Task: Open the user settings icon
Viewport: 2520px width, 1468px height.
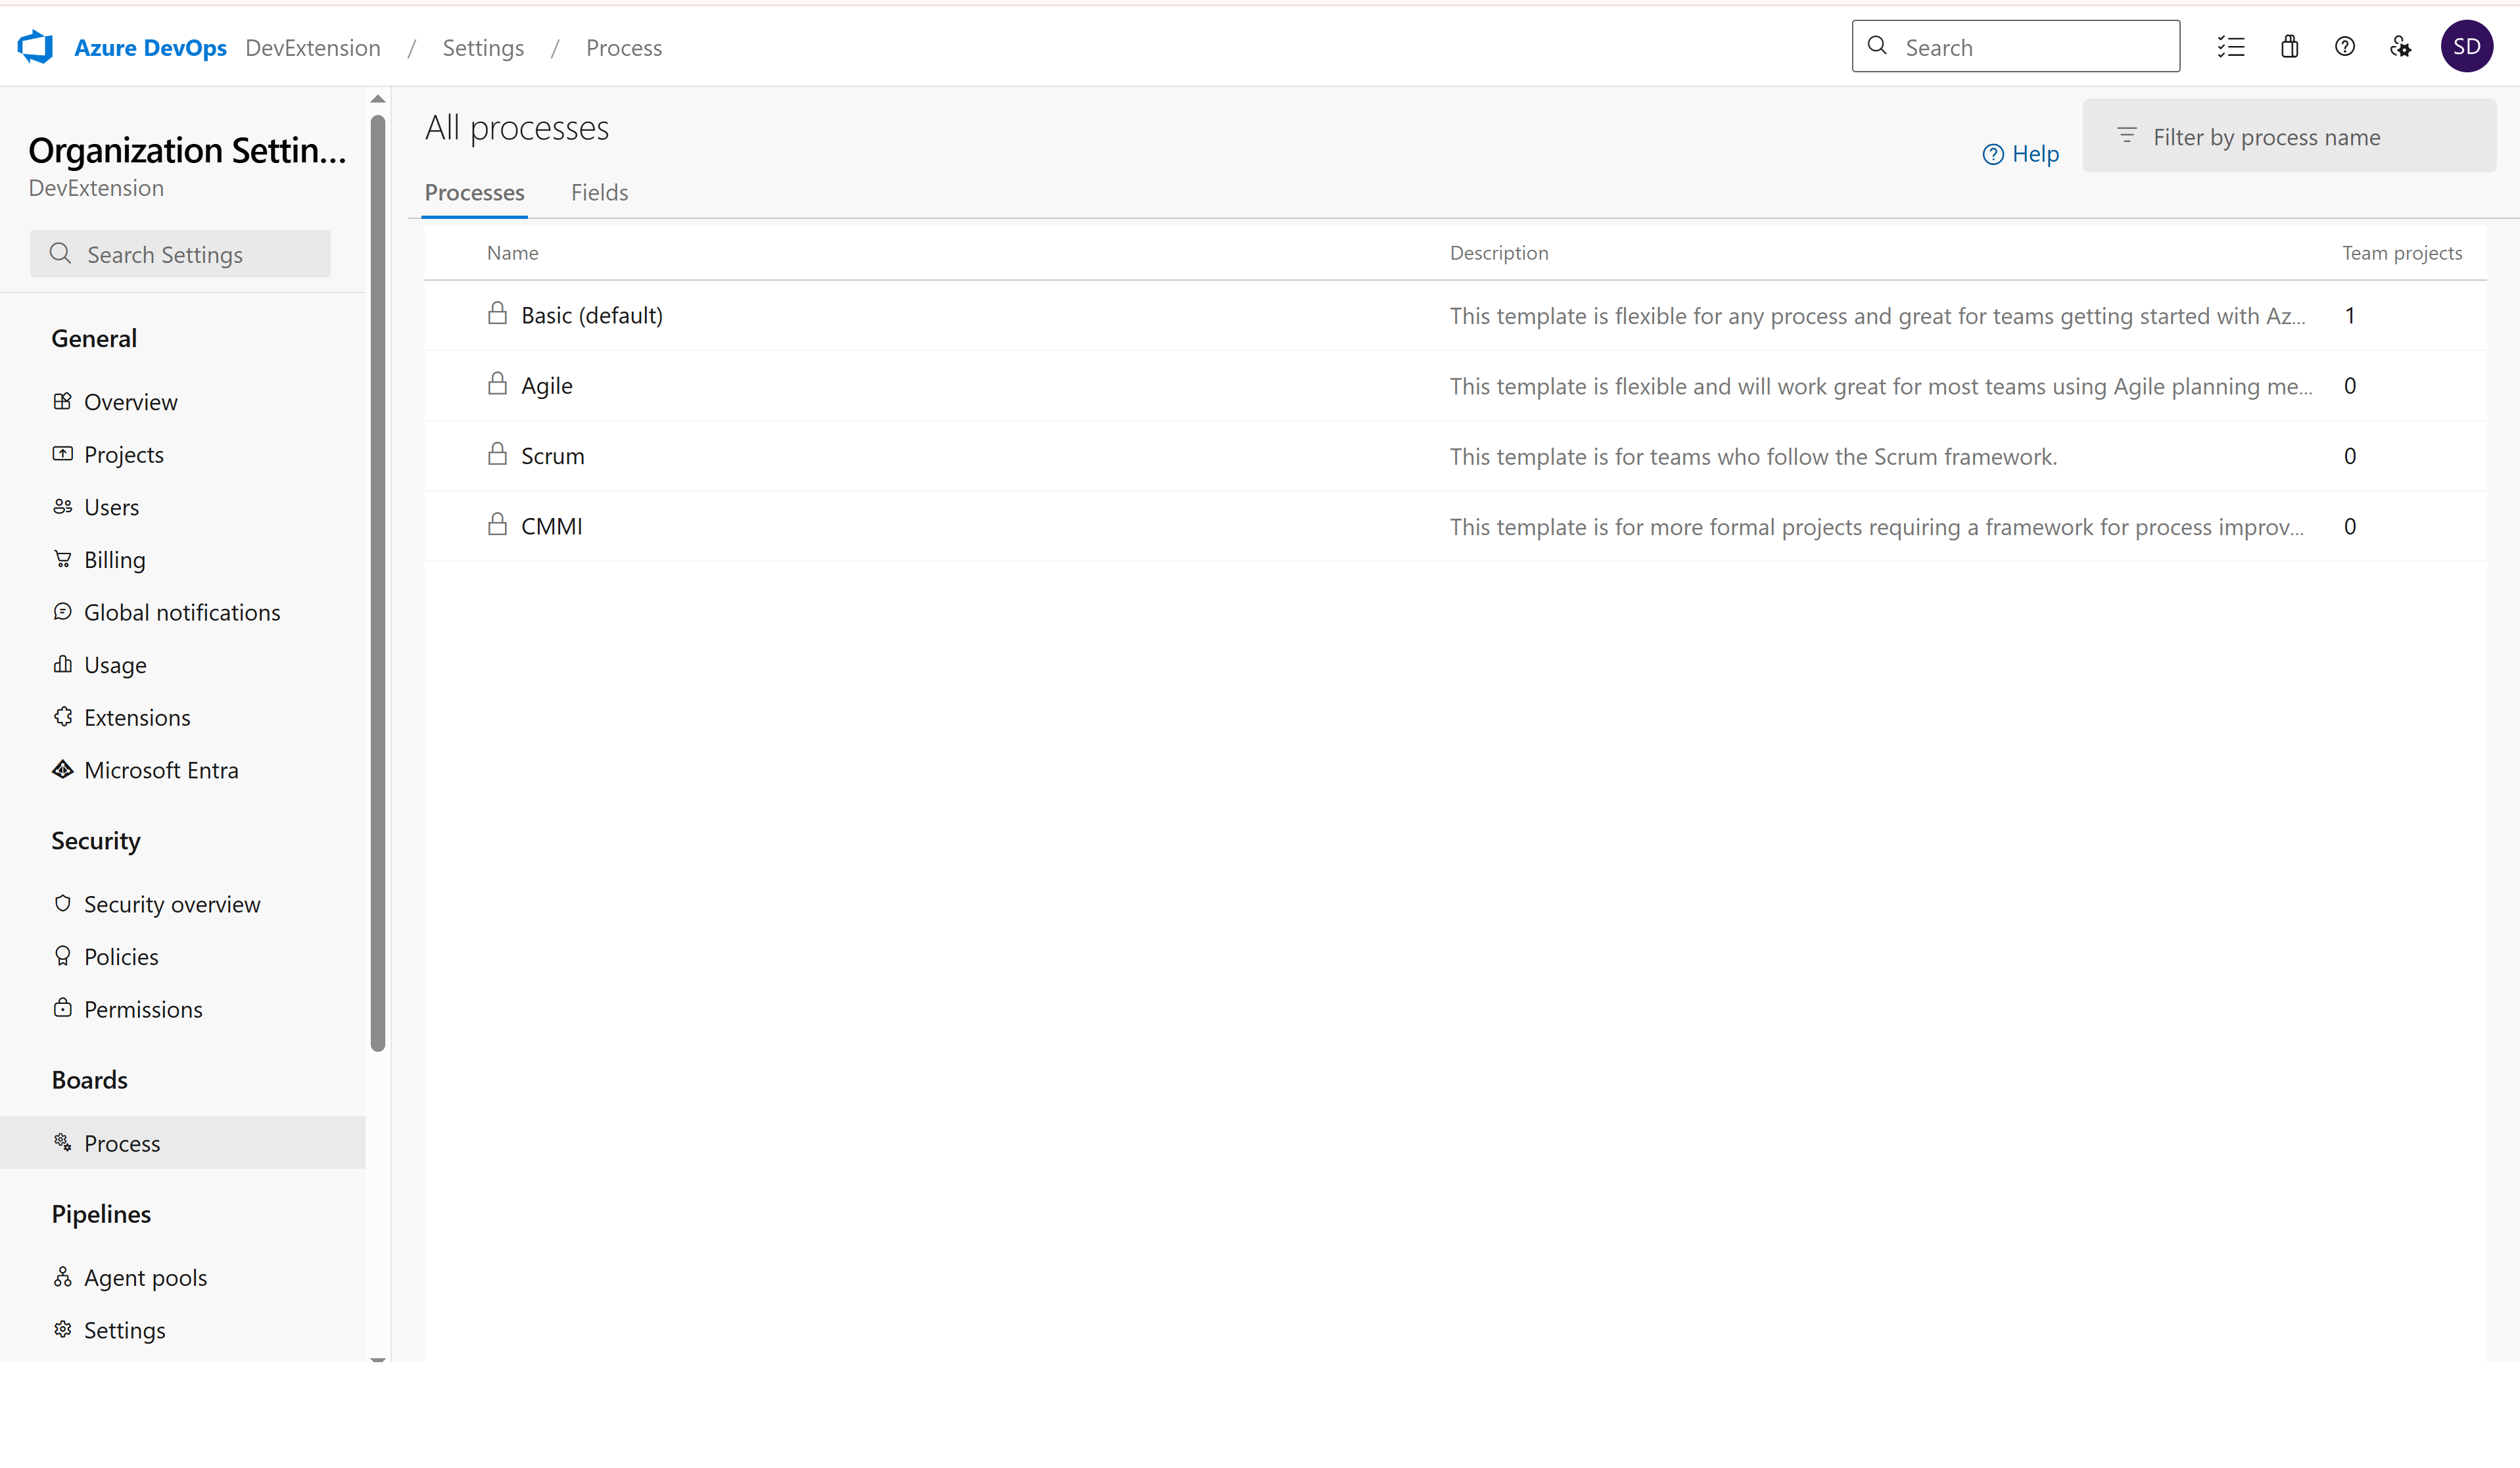Action: pos(2401,47)
